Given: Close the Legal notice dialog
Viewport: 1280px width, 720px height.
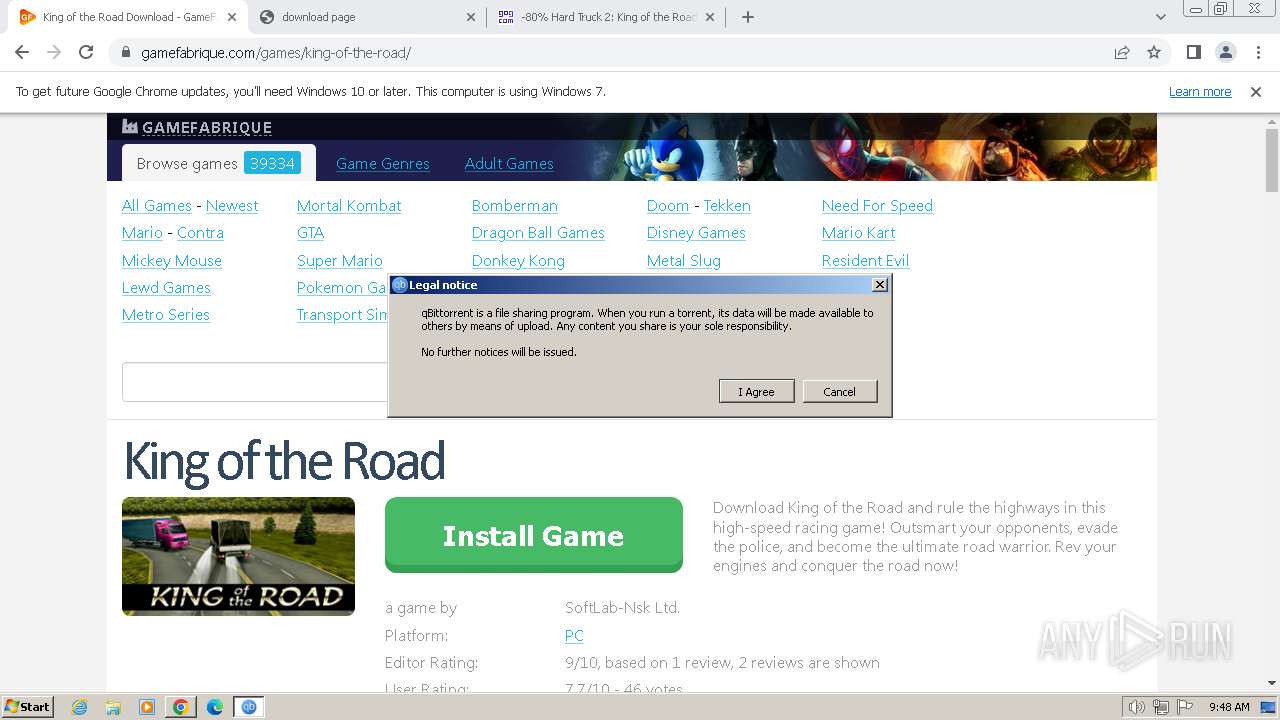Looking at the screenshot, I should coord(880,285).
